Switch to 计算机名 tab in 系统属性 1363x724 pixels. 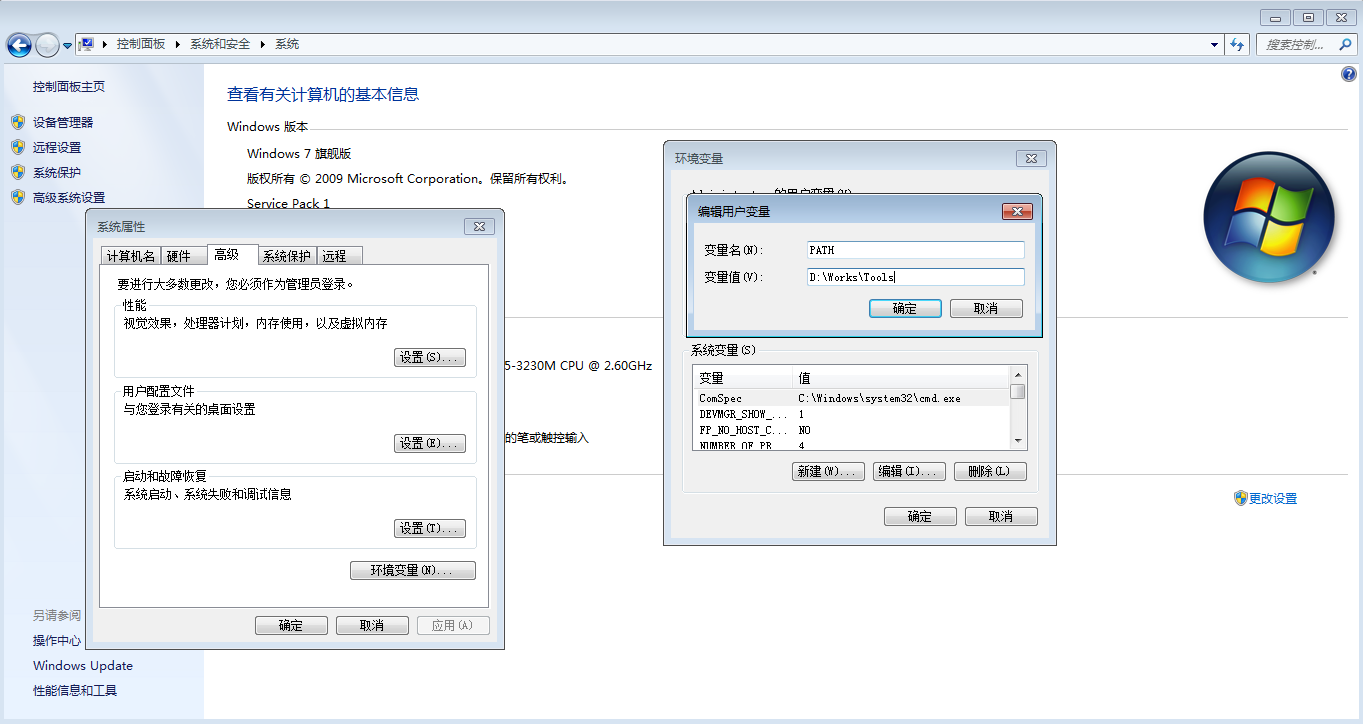pyautogui.click(x=131, y=256)
